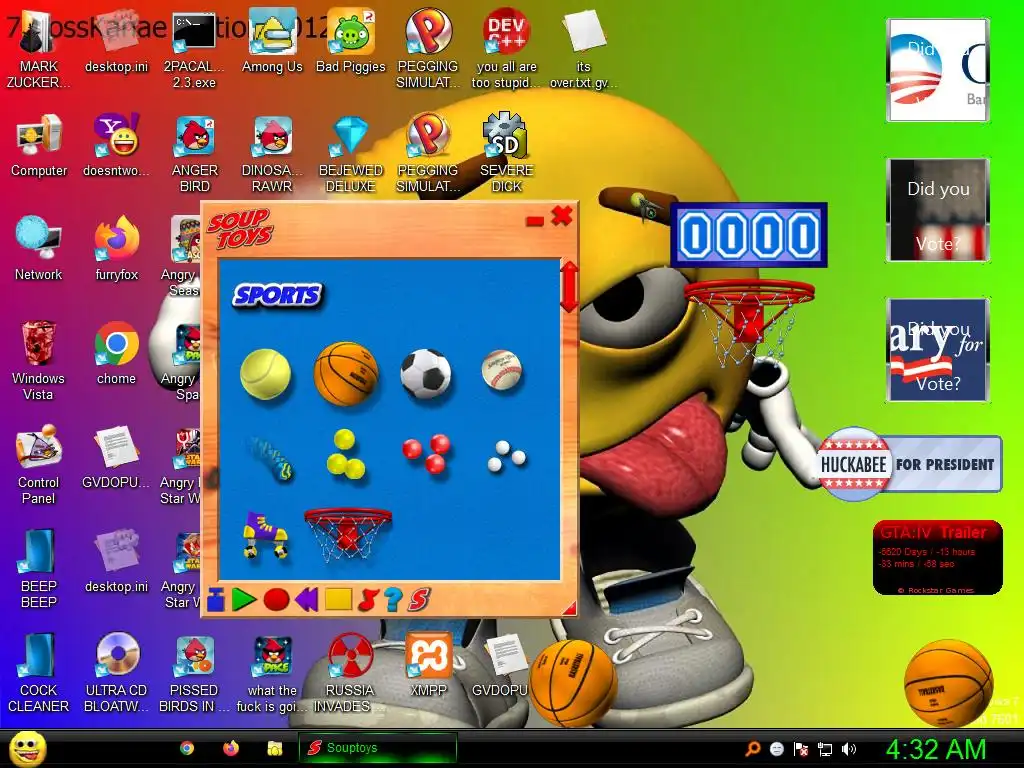Viewport: 1024px width, 768px height.
Task: Click the volume speaker tray icon
Action: pos(849,749)
